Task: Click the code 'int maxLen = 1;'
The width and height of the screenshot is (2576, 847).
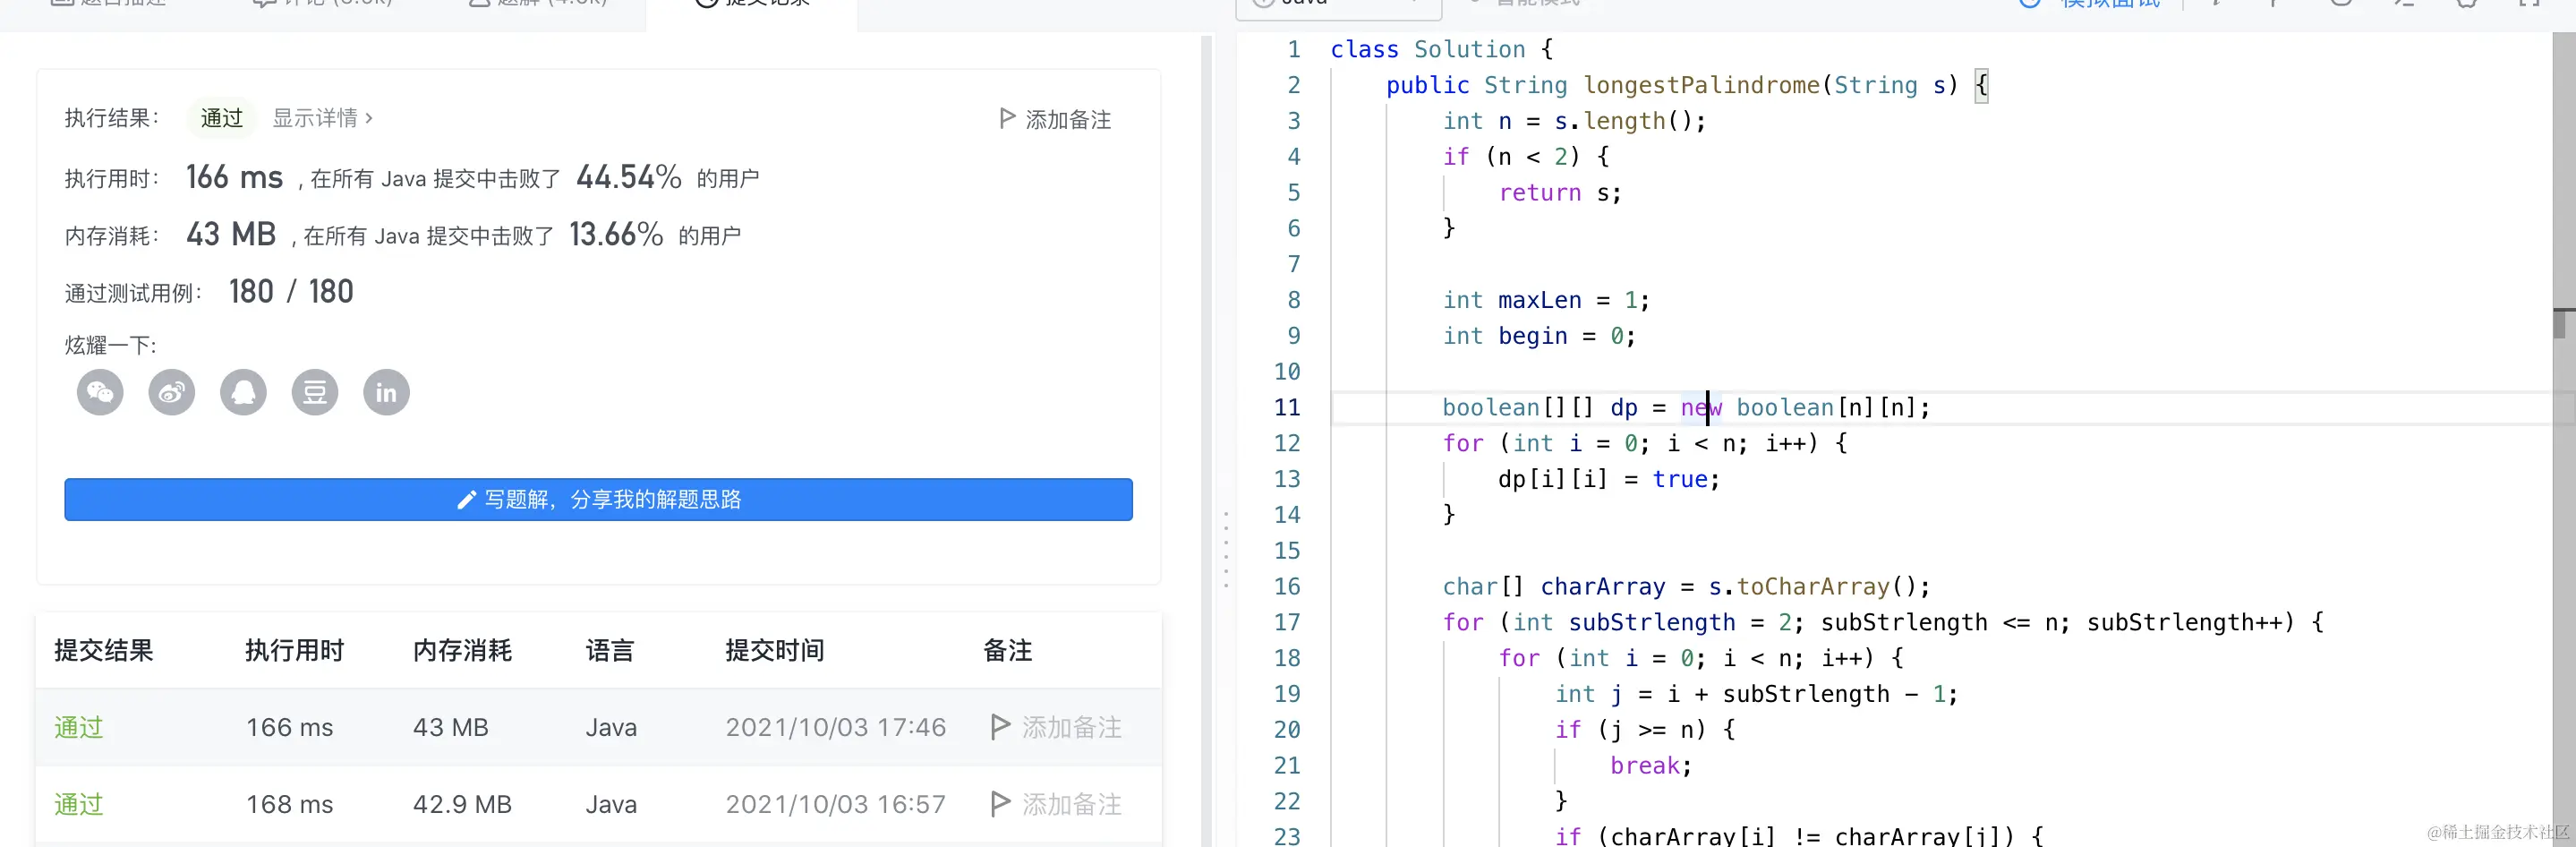Action: (x=1546, y=300)
